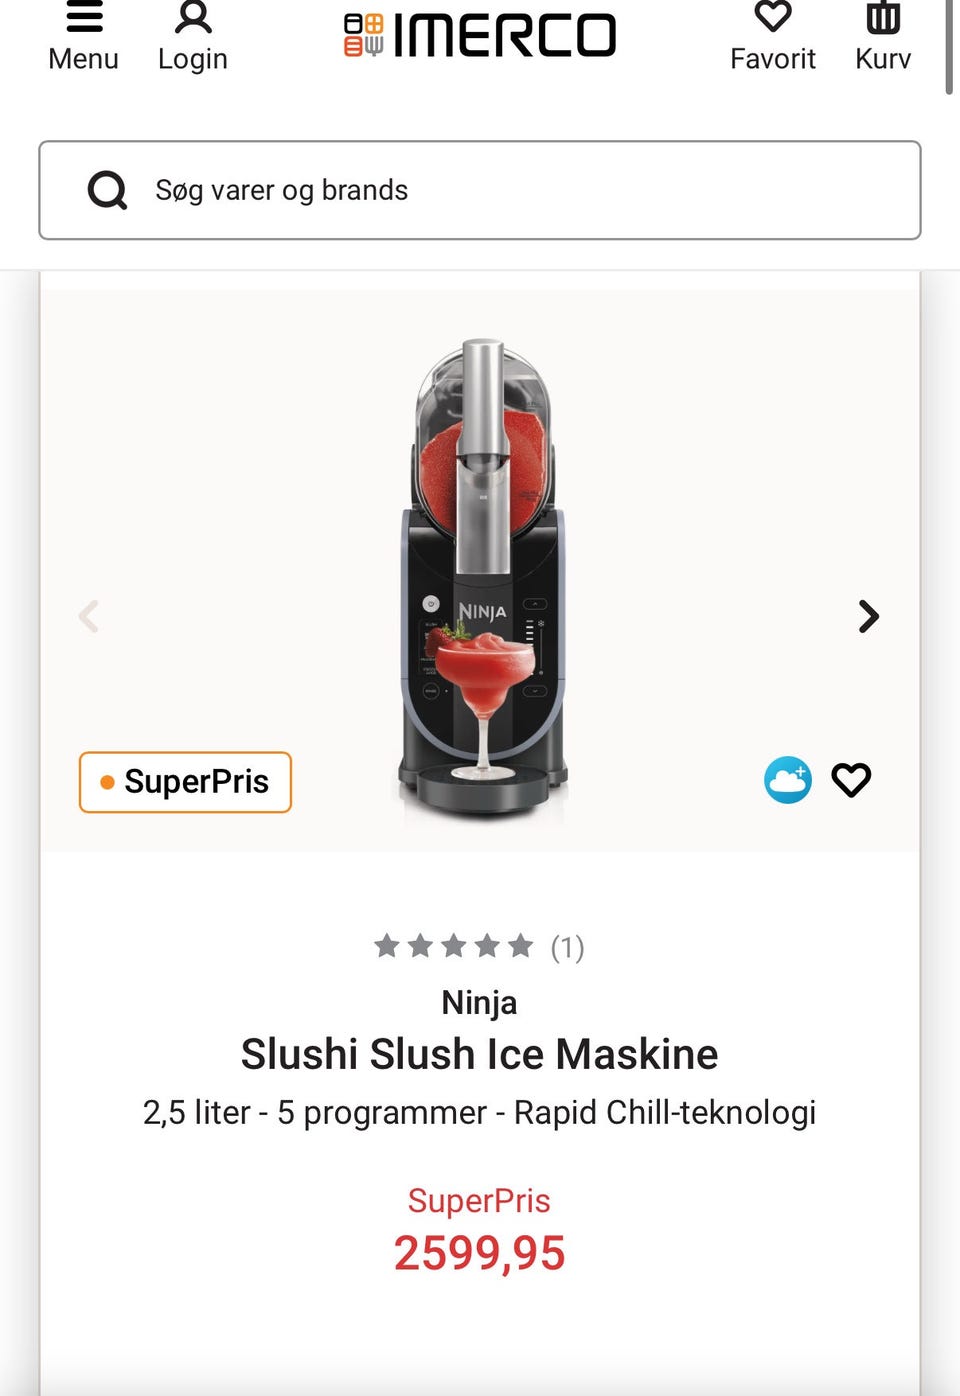Show the next product image
The width and height of the screenshot is (960, 1396).
pos(868,616)
